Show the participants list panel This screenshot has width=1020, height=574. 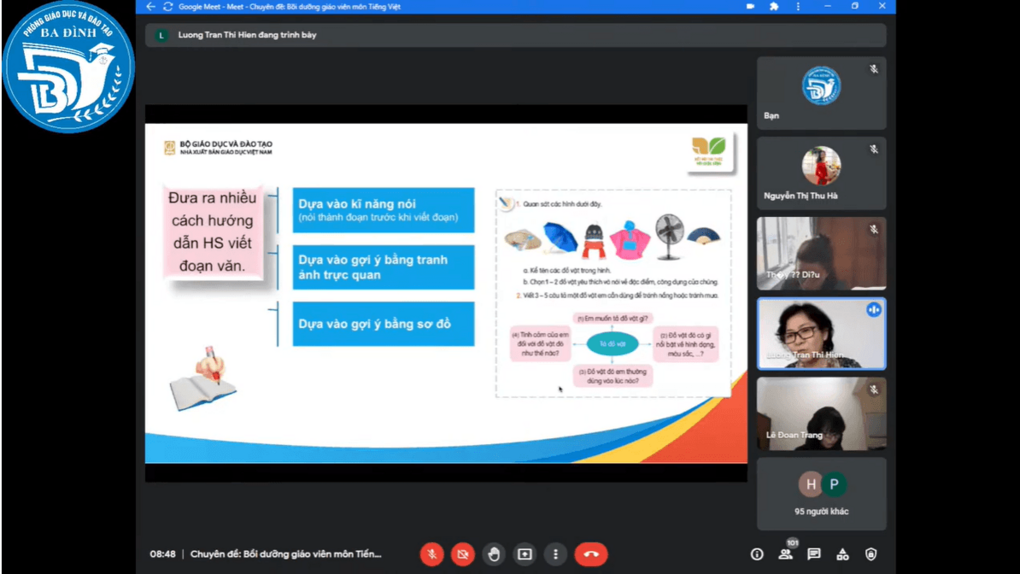pyautogui.click(x=785, y=554)
